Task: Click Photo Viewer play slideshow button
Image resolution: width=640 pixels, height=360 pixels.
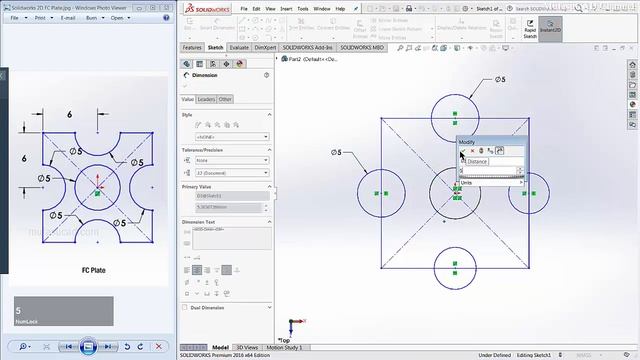Action: (88, 347)
